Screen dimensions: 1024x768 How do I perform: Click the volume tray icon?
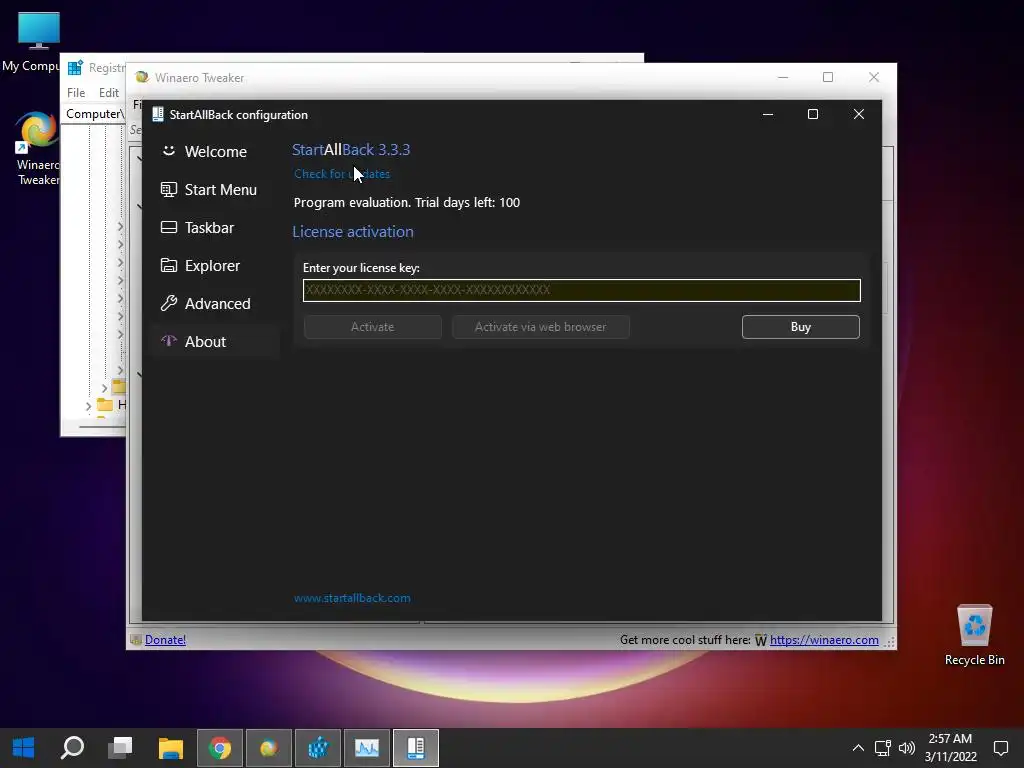pyautogui.click(x=906, y=748)
